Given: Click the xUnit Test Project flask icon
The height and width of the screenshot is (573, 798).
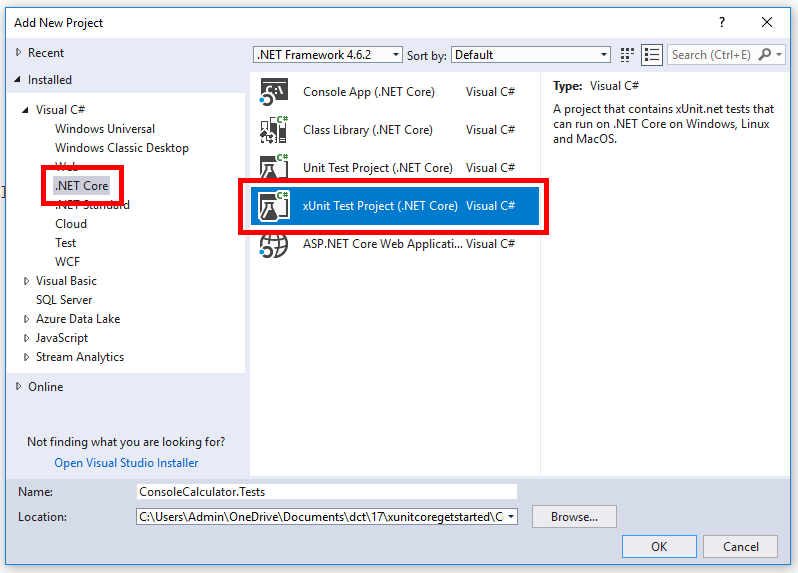Looking at the screenshot, I should [274, 206].
